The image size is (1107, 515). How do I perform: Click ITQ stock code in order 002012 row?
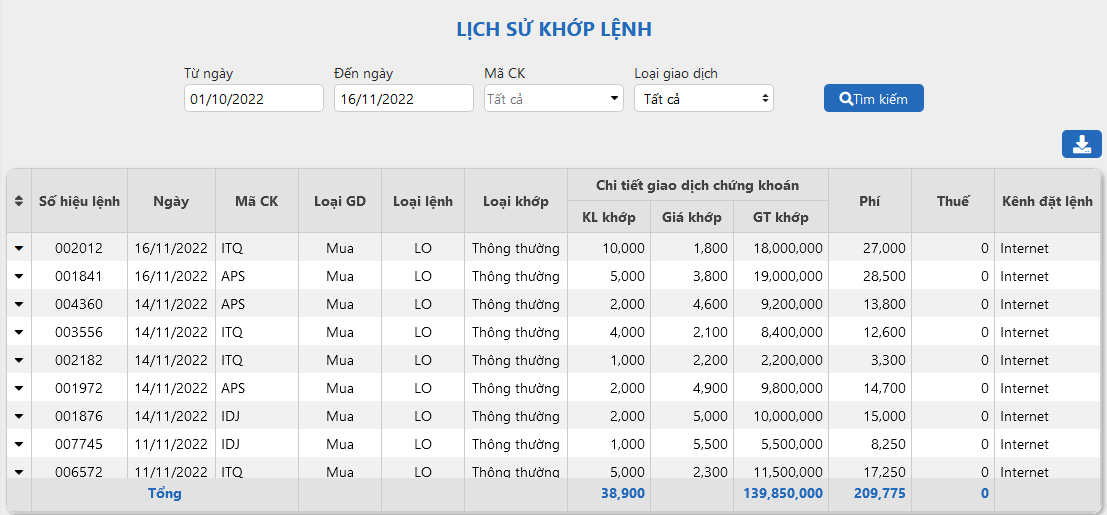pyautogui.click(x=232, y=248)
